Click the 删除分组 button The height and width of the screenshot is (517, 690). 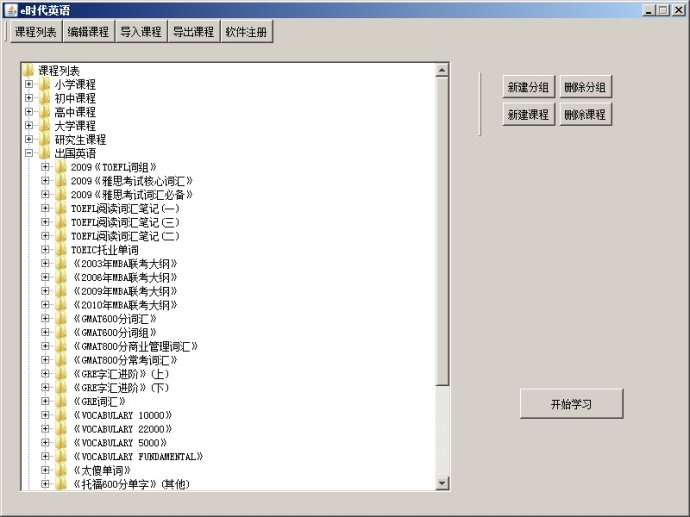(x=585, y=87)
